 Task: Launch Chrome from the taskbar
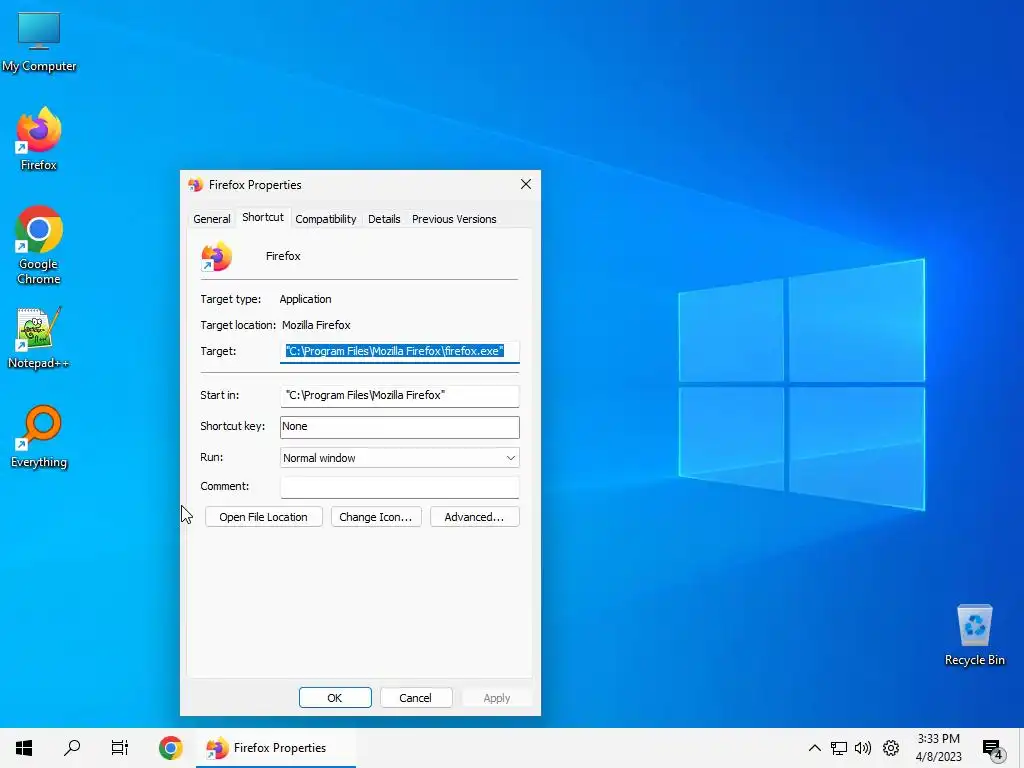[x=170, y=748]
